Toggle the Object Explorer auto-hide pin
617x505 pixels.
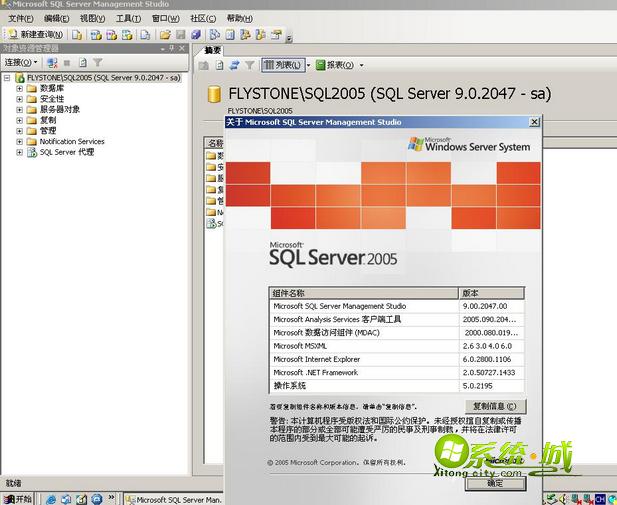tap(172, 48)
